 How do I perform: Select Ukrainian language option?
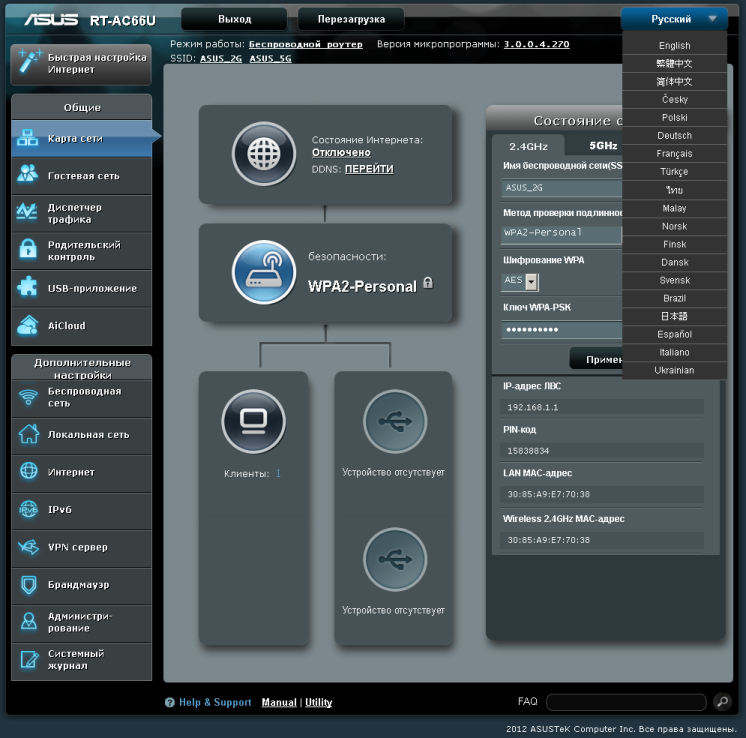674,370
